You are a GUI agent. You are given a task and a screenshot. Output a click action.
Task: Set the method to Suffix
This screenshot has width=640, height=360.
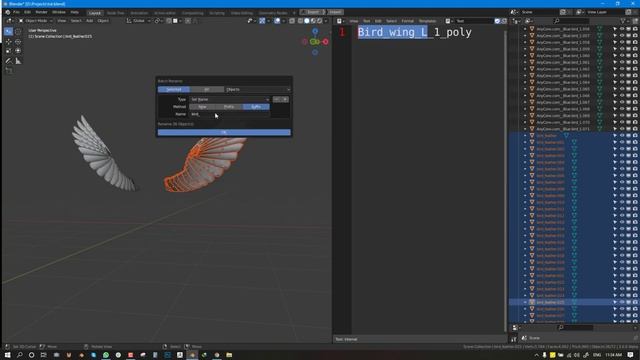(x=256, y=107)
